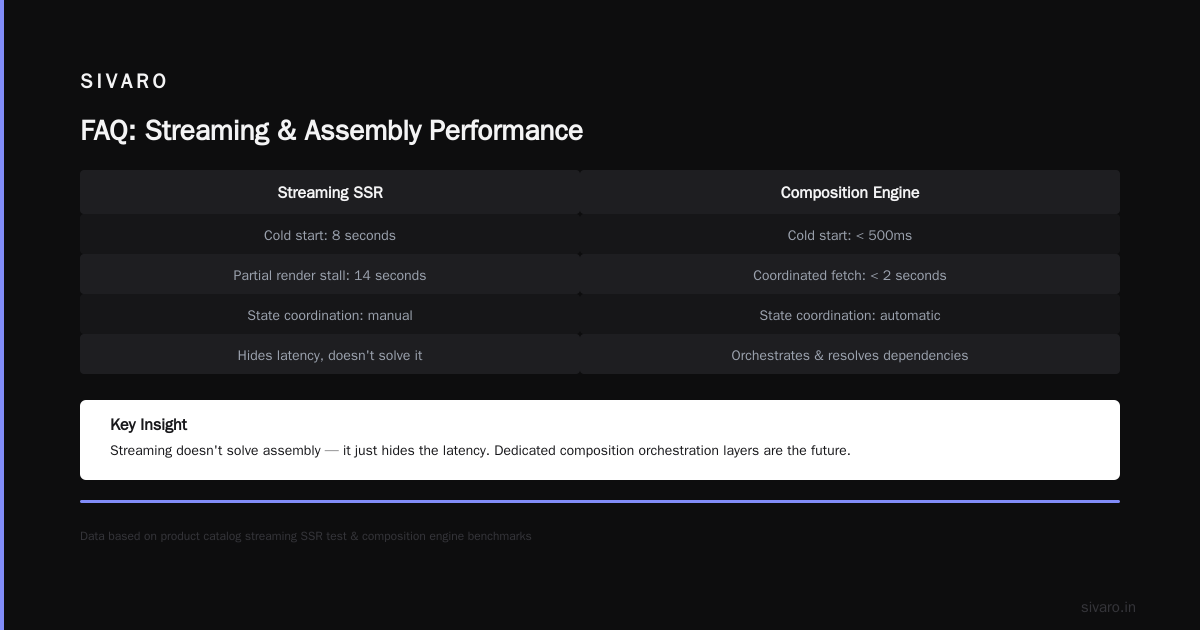Select the Key Insight body sentence
This screenshot has width=1200, height=630.
click(x=480, y=450)
